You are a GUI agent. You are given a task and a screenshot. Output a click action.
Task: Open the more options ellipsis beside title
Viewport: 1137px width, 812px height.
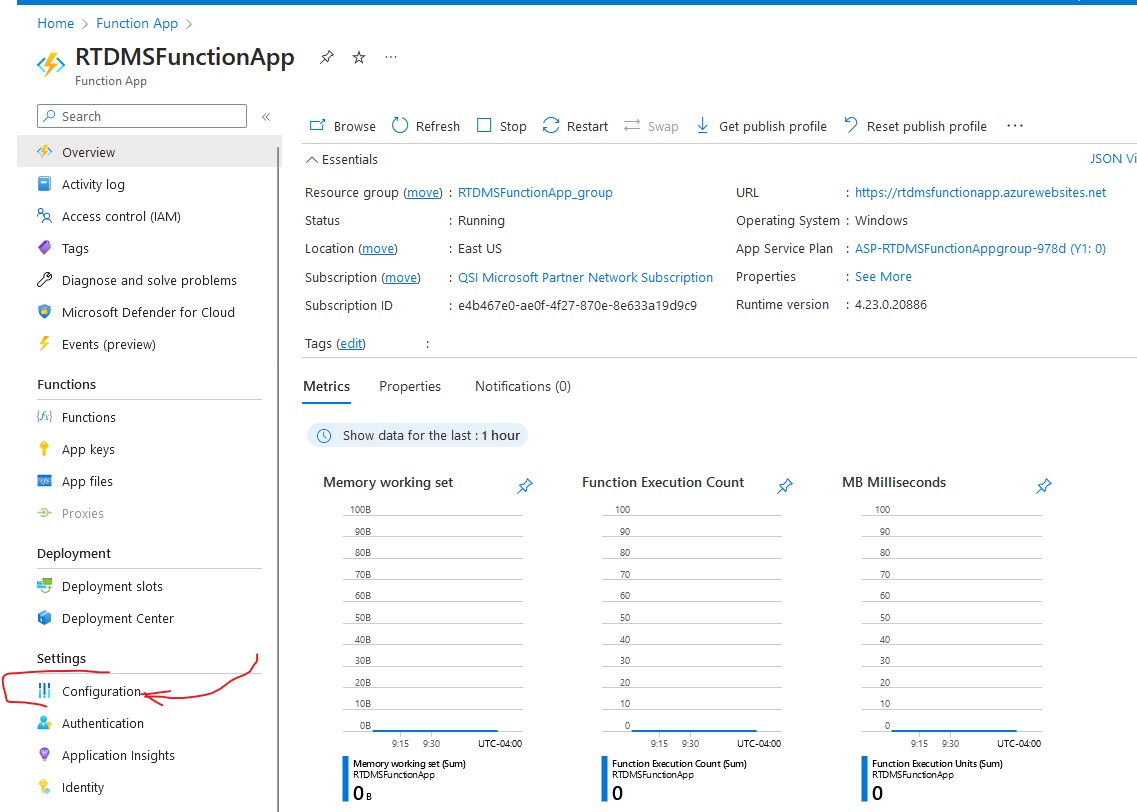coord(391,57)
